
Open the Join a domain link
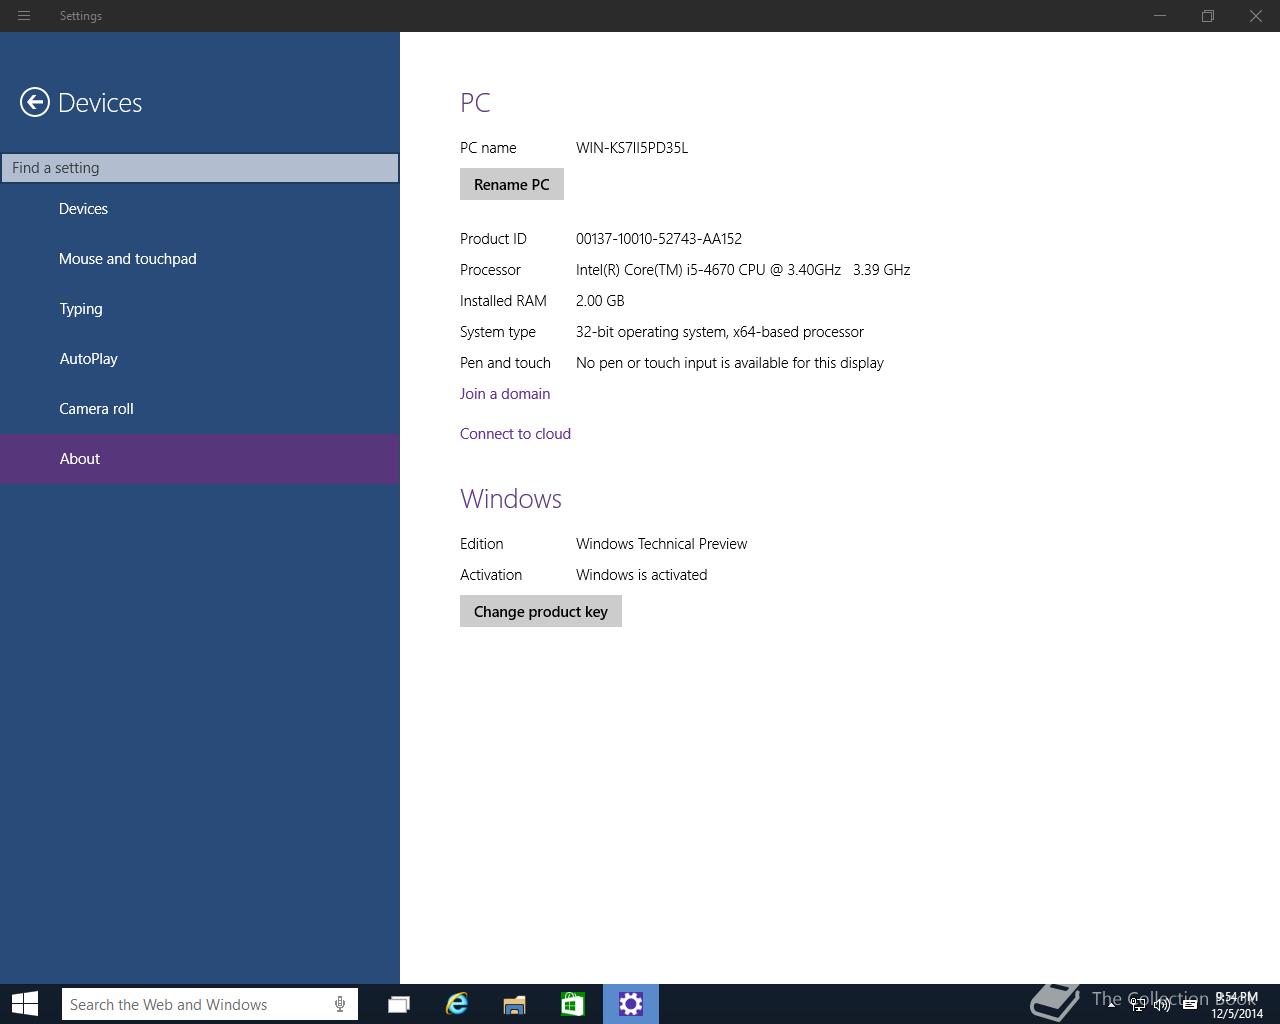(x=505, y=394)
